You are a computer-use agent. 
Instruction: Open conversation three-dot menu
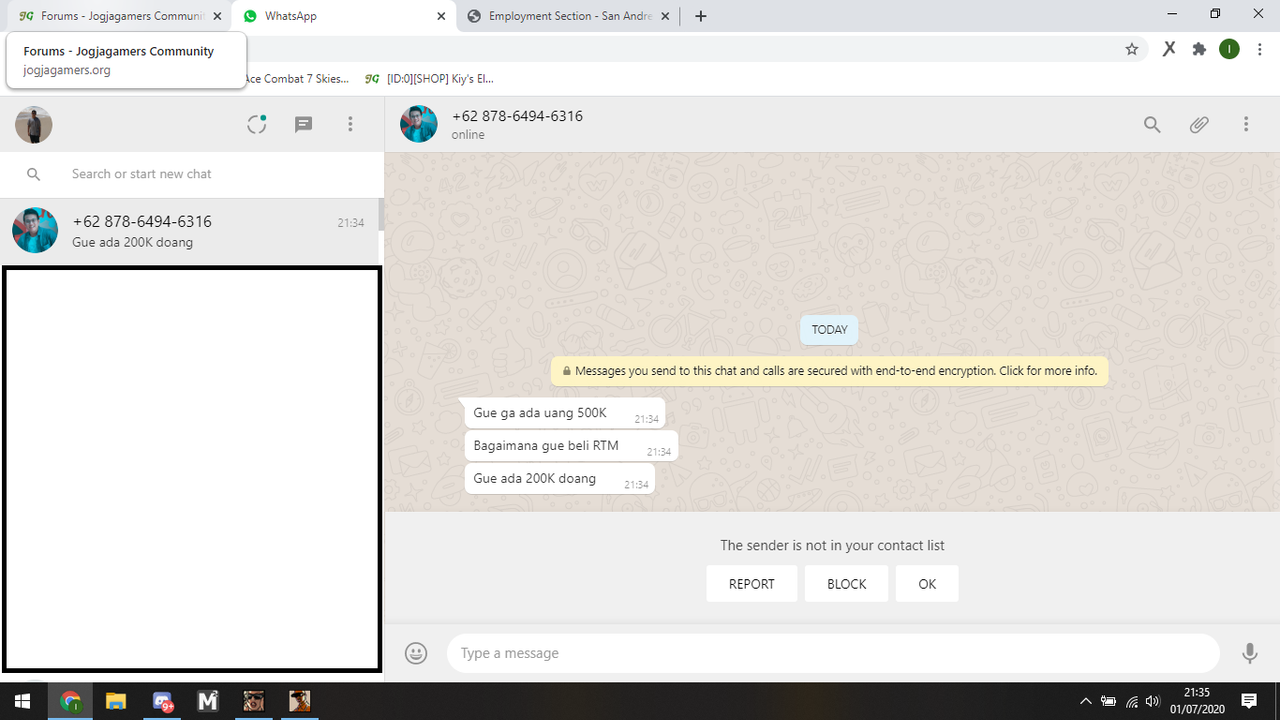1246,124
